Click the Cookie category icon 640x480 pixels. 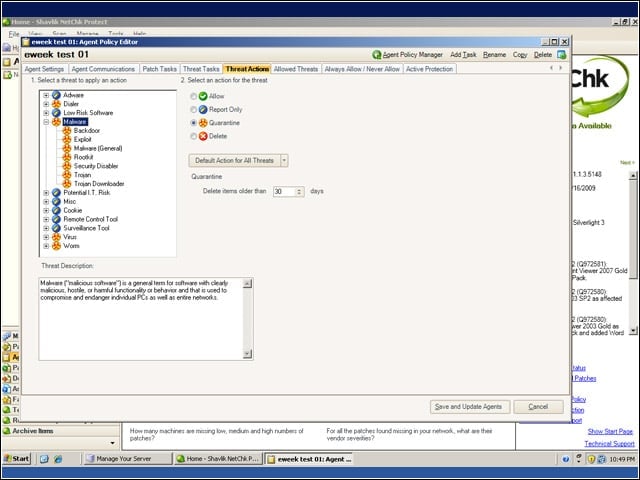[x=56, y=211]
